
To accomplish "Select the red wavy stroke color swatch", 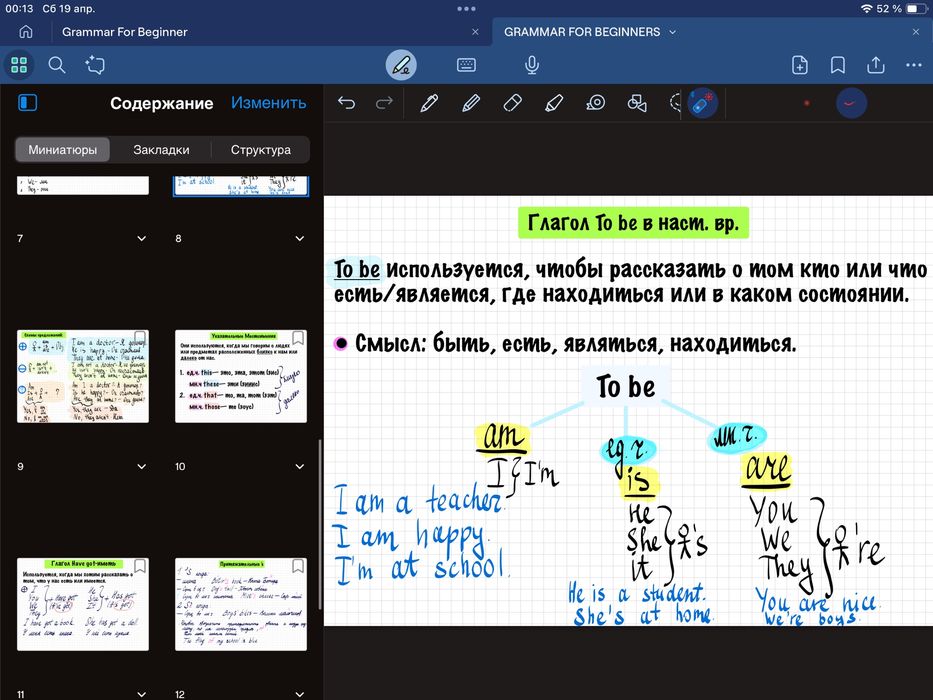I will 851,103.
